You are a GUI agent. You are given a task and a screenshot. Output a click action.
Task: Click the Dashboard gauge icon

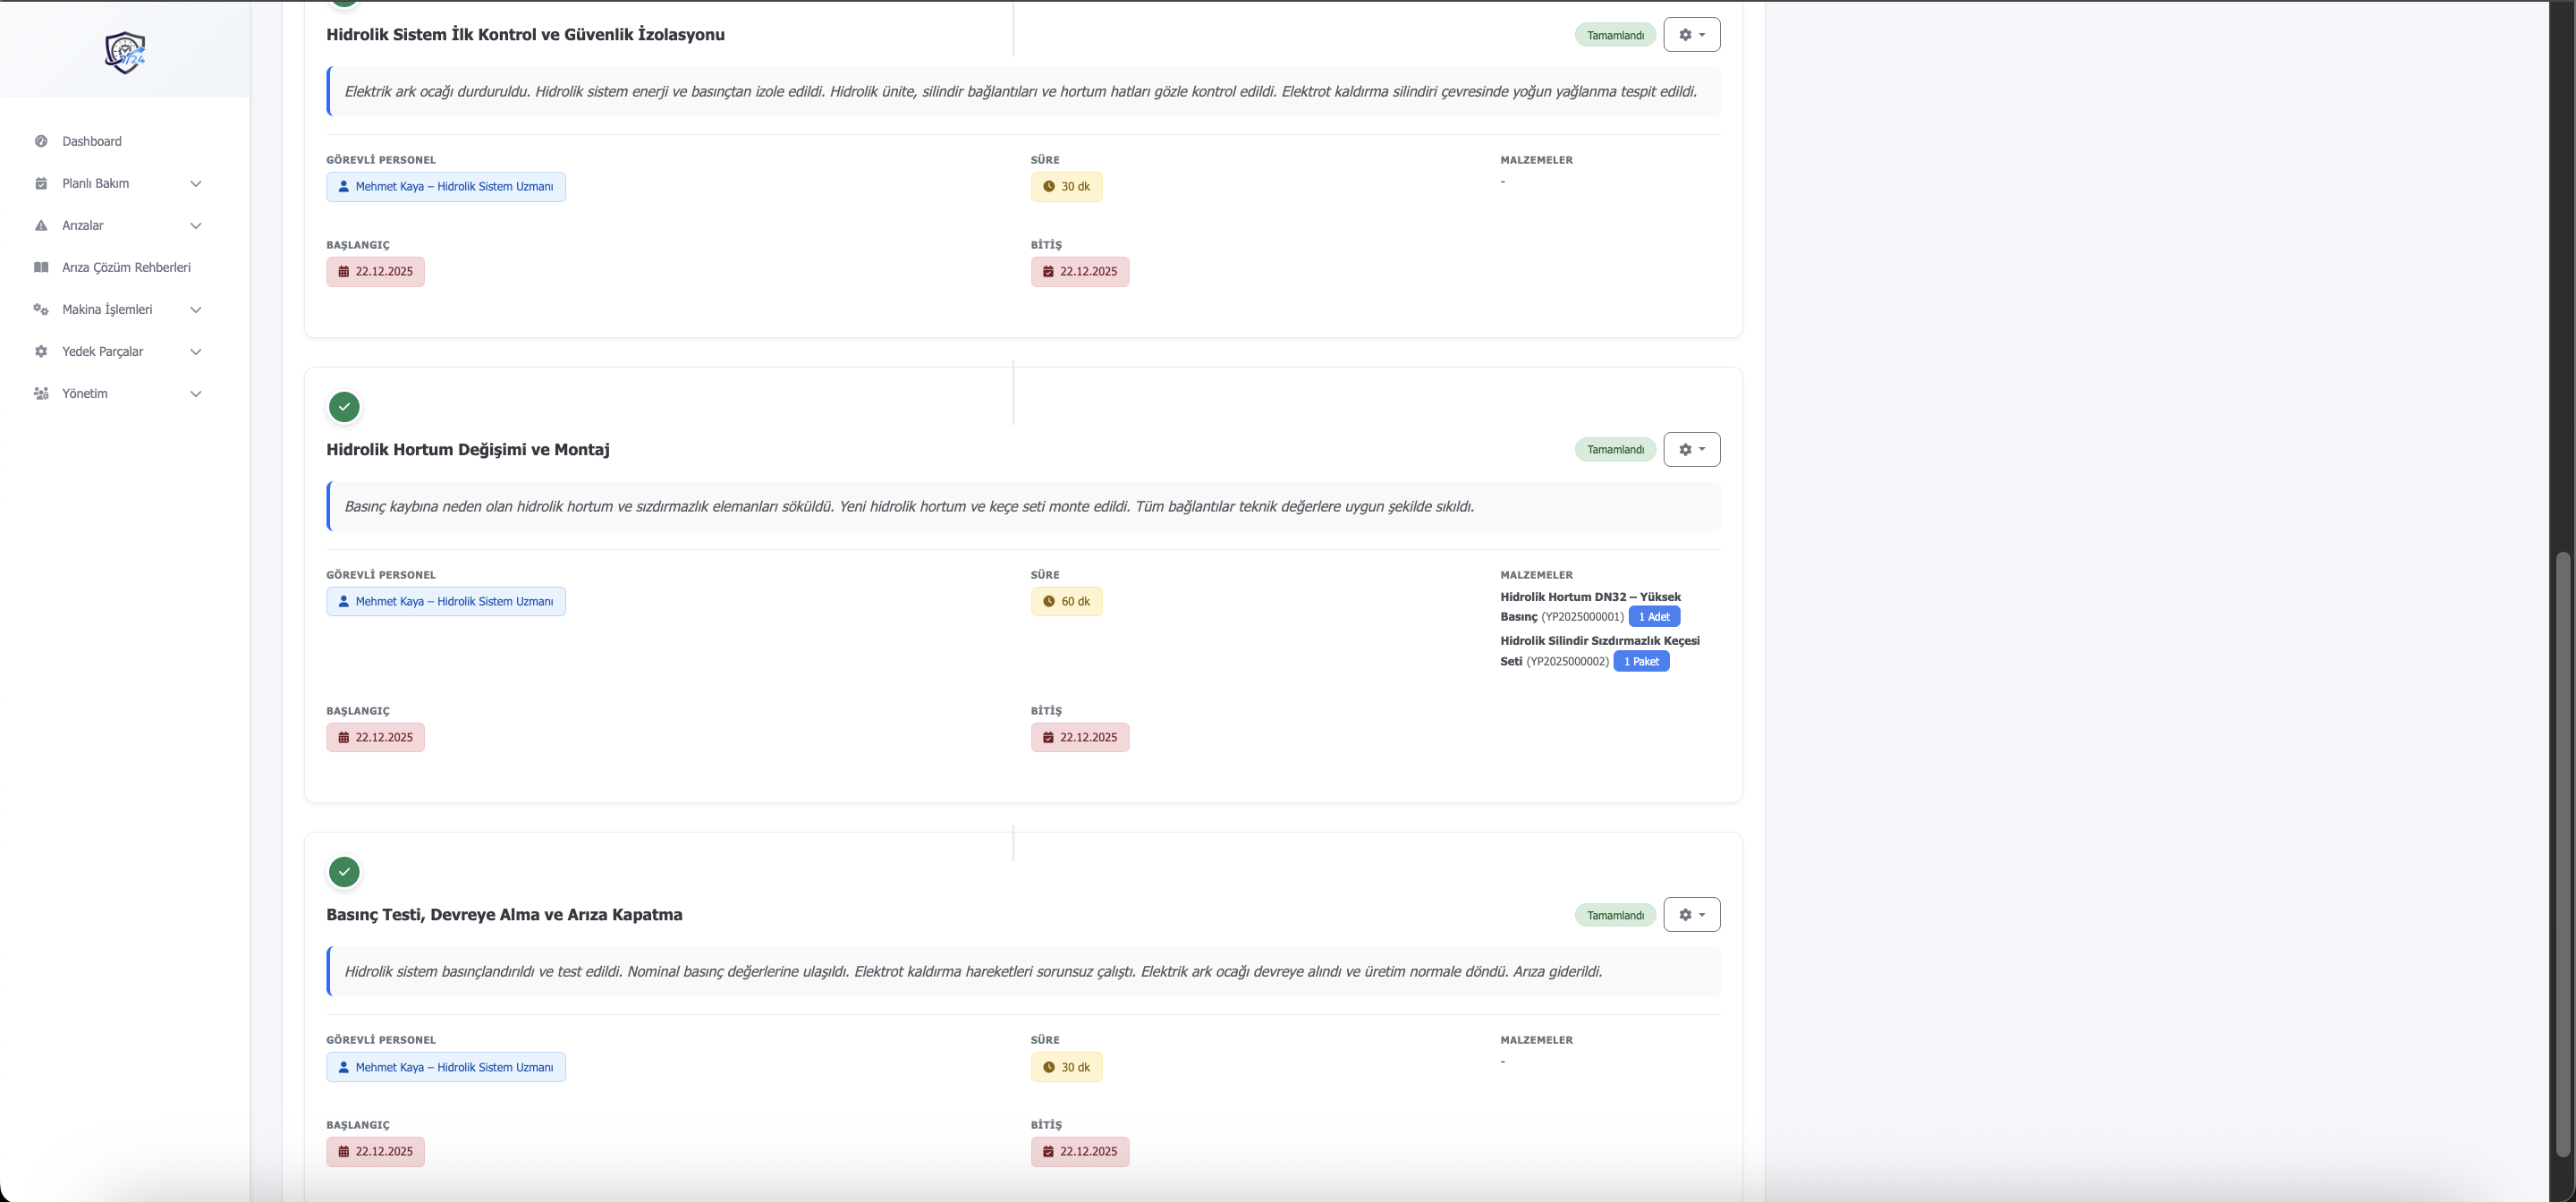41,141
